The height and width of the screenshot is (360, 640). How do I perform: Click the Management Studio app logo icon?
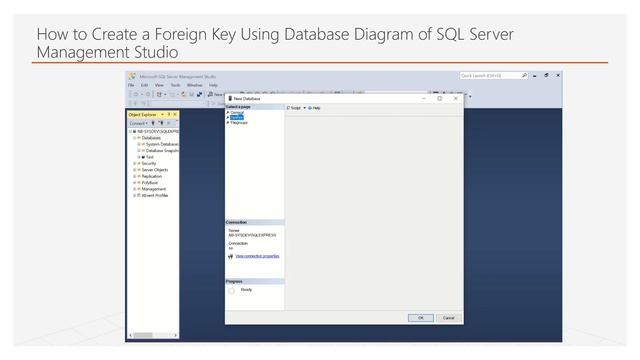(132, 76)
